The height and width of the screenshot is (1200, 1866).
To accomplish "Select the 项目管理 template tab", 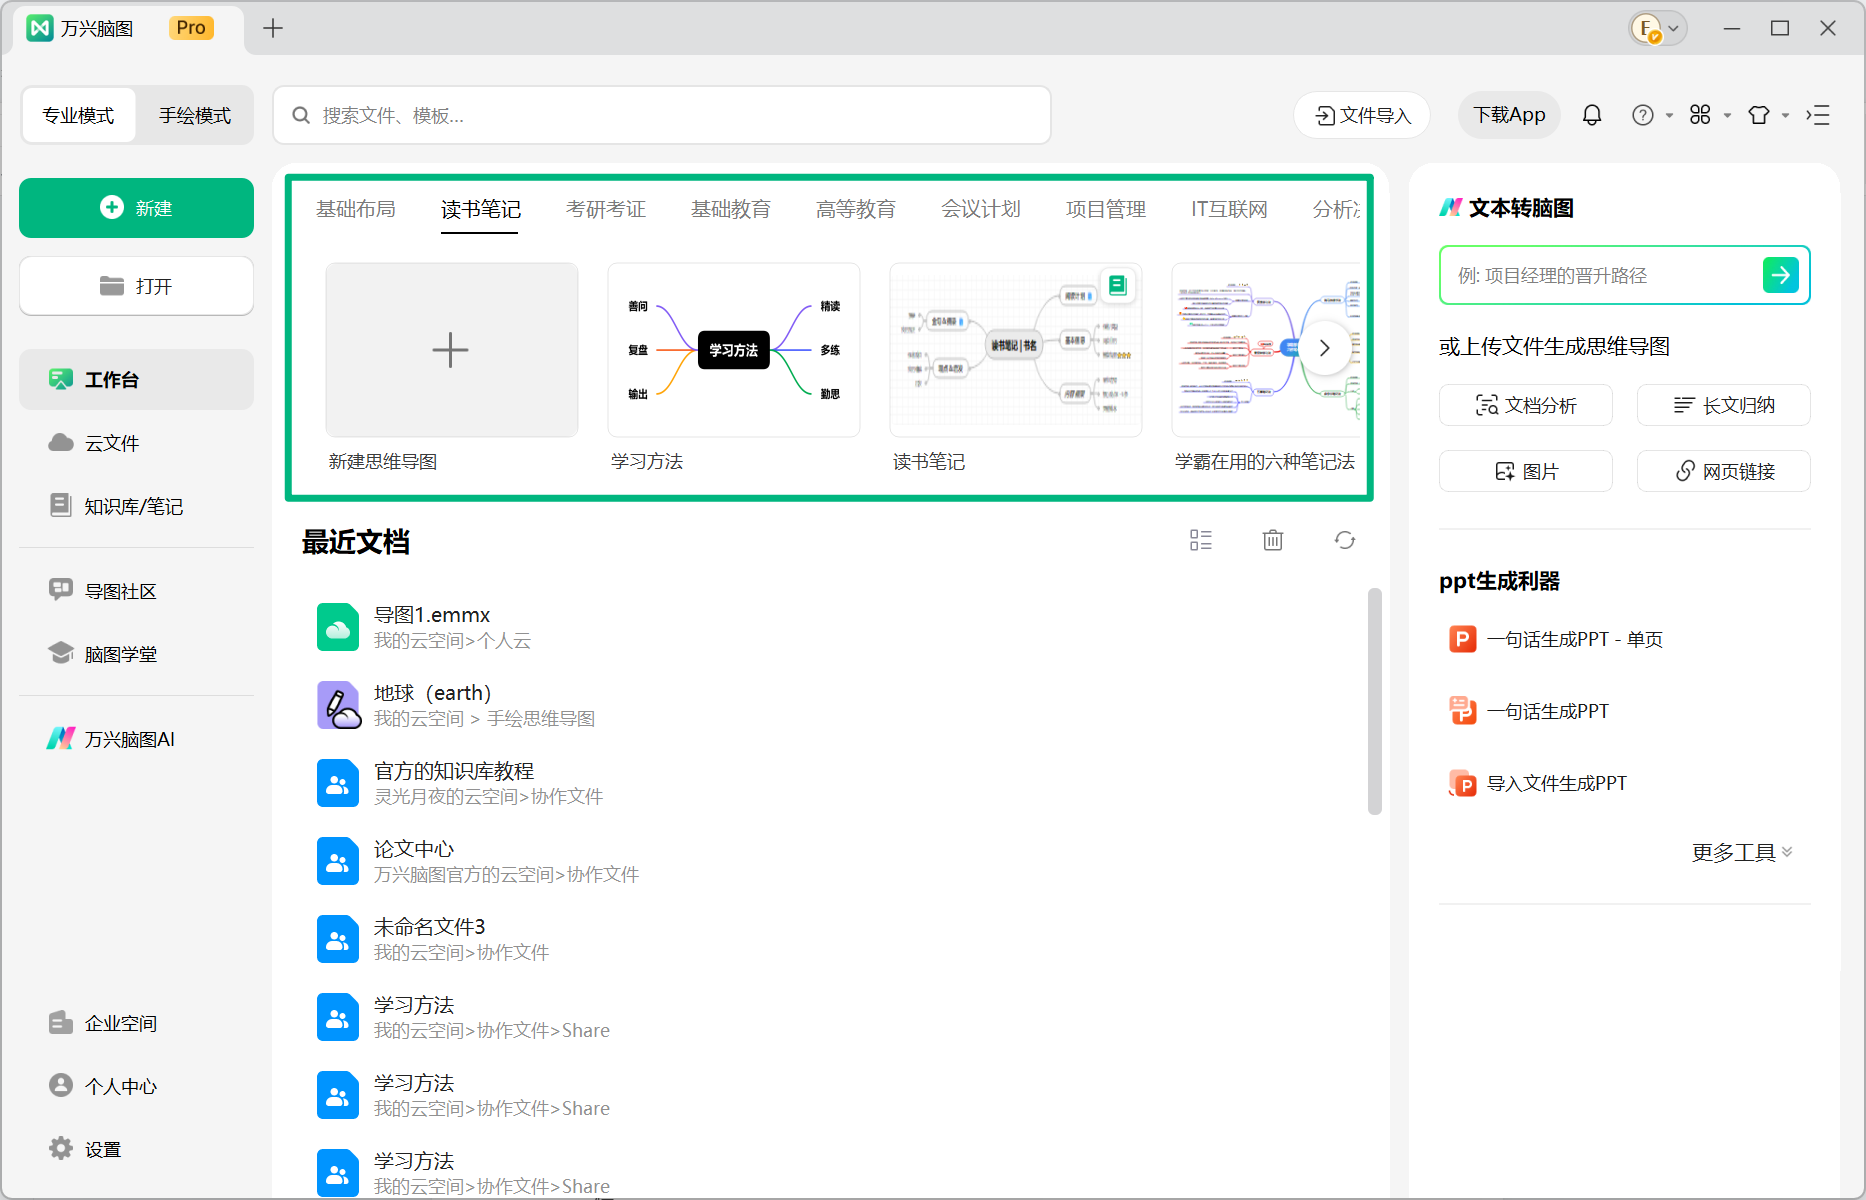I will click(1106, 209).
